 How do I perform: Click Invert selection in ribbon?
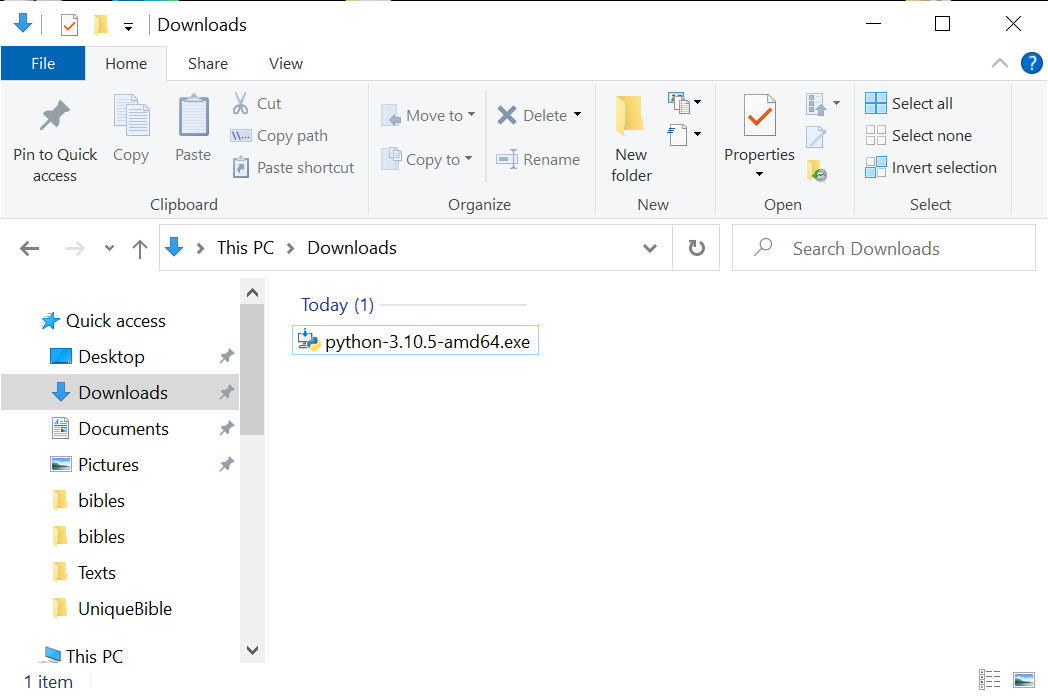(931, 168)
